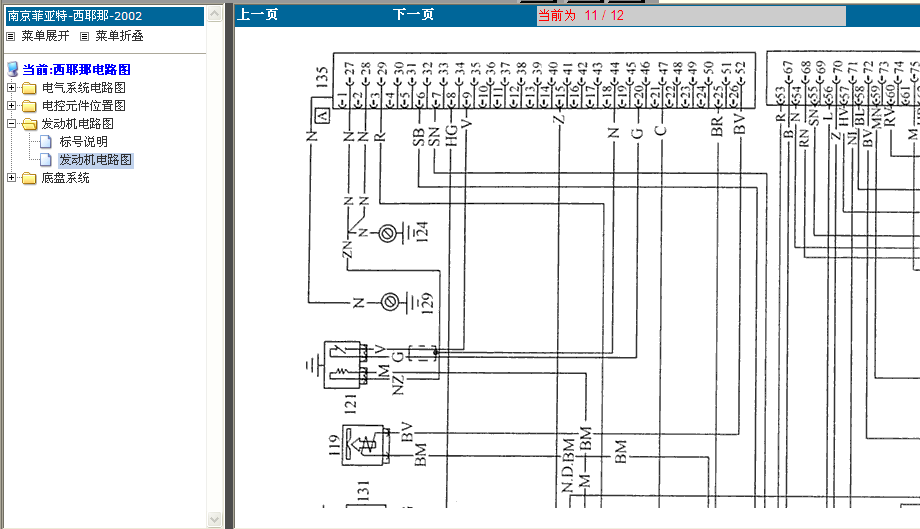This screenshot has width=920, height=529.
Task: Click the highlighted 发动机电路图 document icon
Action: coord(46,160)
